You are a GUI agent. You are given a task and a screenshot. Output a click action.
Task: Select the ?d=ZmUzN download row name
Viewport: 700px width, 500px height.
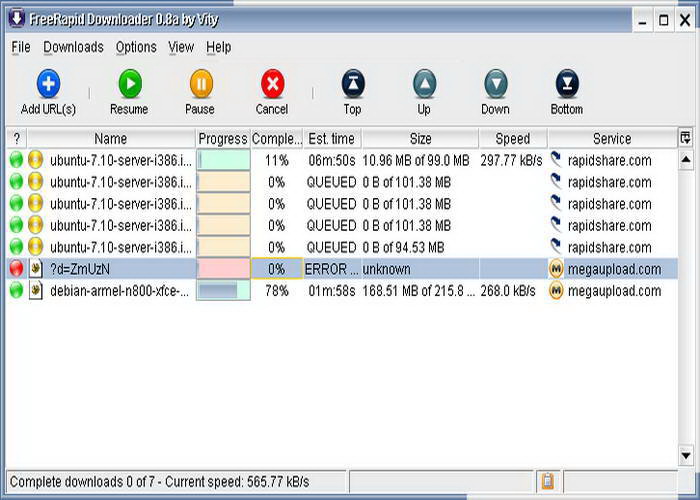point(79,269)
